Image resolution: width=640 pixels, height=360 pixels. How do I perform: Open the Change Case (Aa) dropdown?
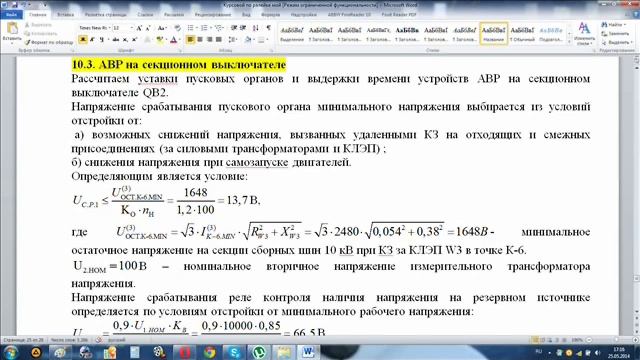[162, 28]
